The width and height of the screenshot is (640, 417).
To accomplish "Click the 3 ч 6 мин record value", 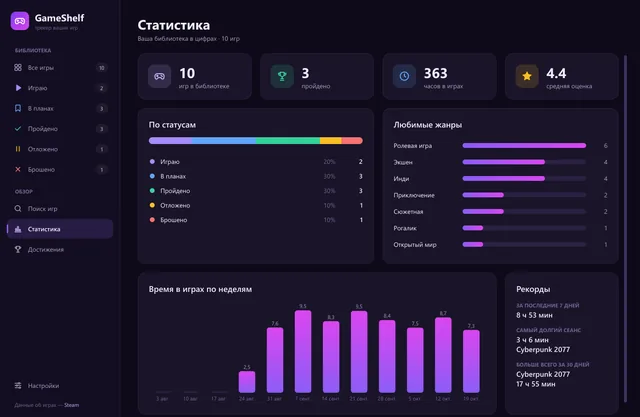I will 532,340.
